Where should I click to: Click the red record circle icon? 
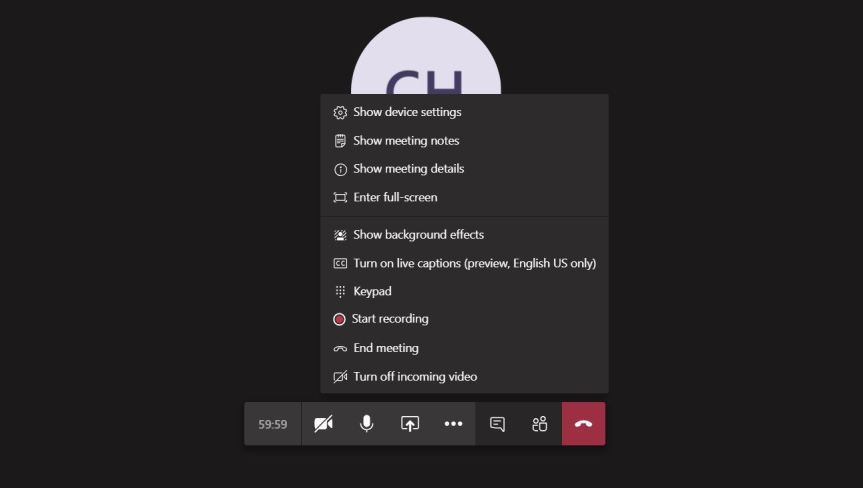(x=339, y=319)
